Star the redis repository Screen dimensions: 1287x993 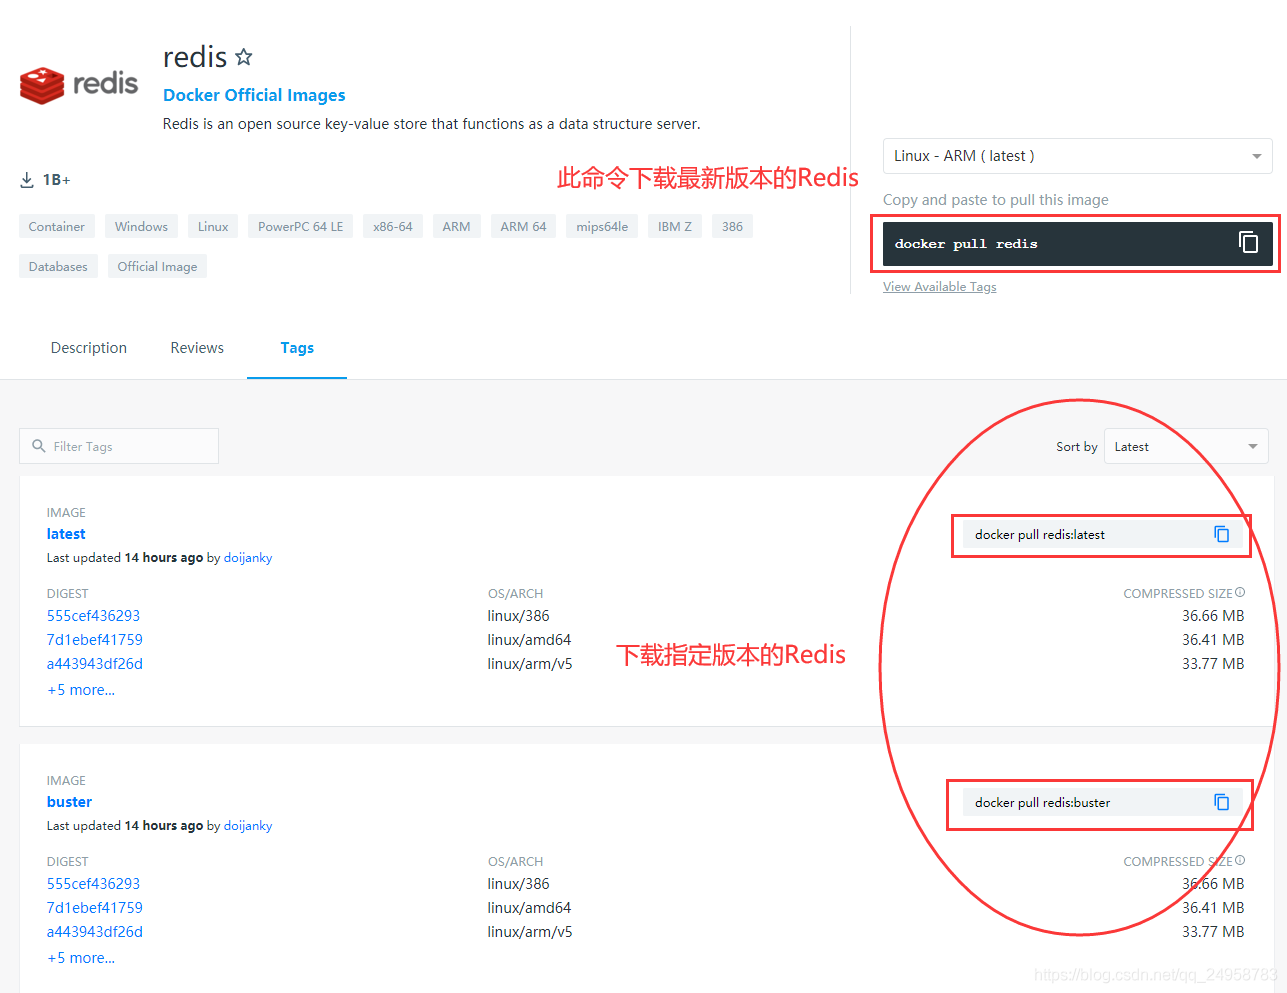click(x=244, y=57)
